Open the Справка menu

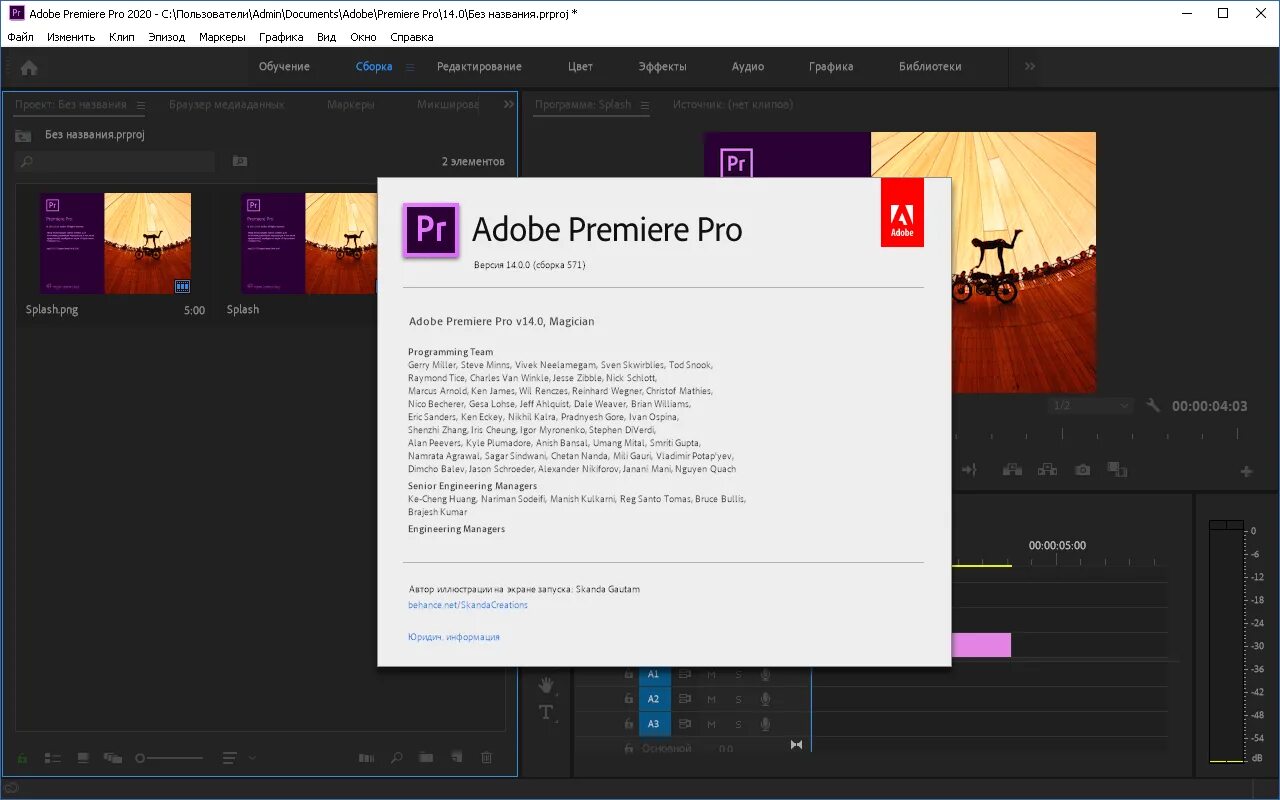pyautogui.click(x=412, y=37)
